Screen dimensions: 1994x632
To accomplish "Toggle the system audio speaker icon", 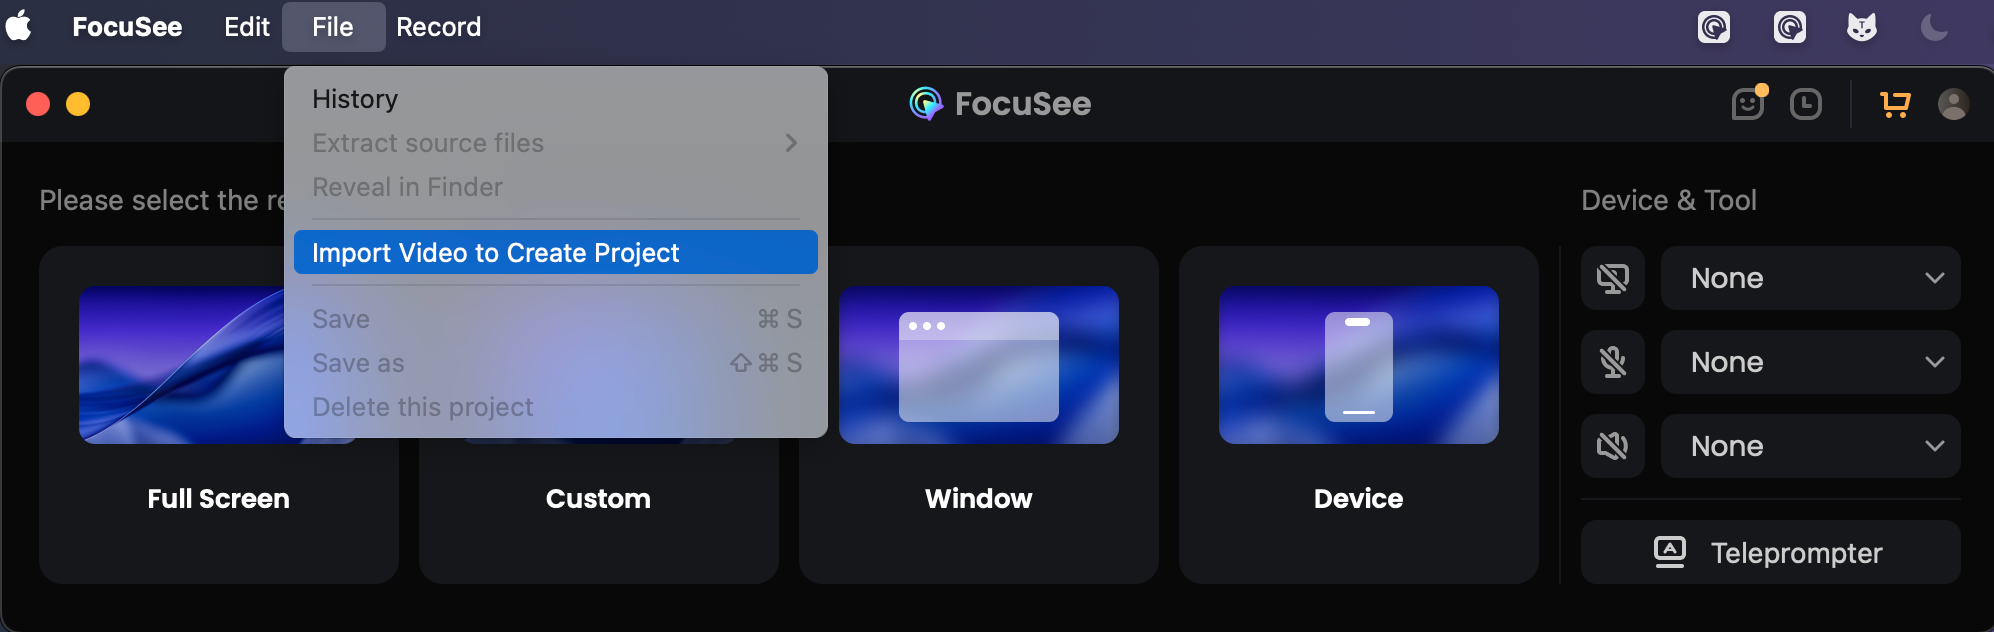I will (1613, 446).
